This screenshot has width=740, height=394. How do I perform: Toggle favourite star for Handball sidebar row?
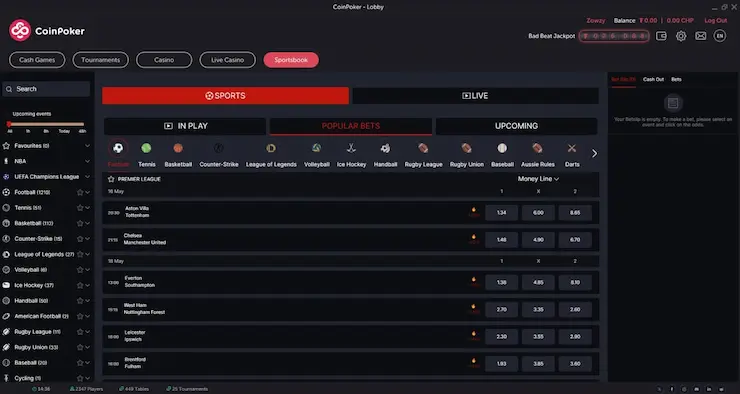click(x=80, y=301)
